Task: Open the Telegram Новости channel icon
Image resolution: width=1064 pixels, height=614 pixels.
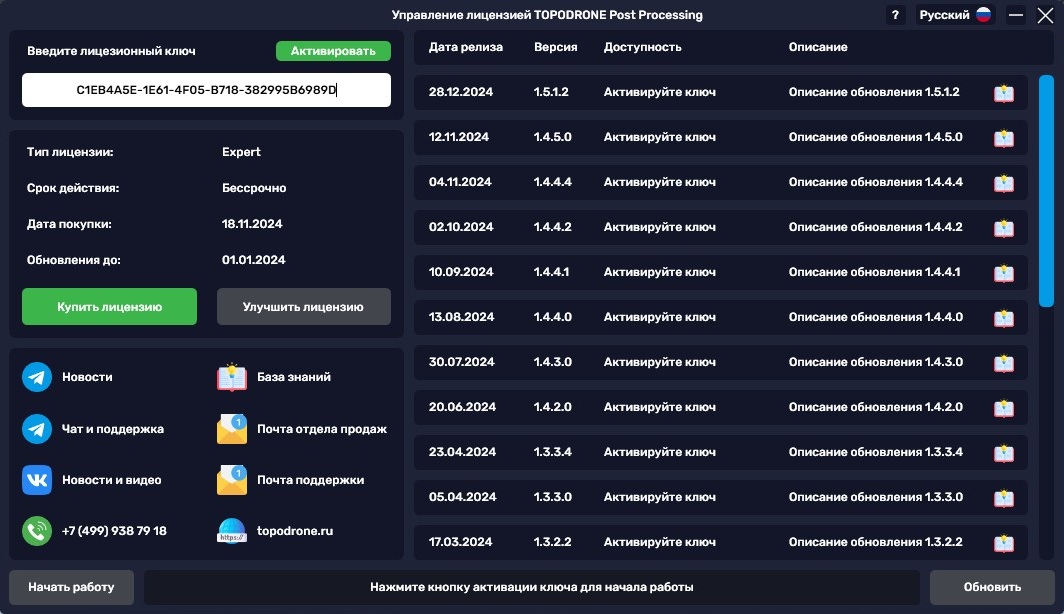Action: point(37,377)
